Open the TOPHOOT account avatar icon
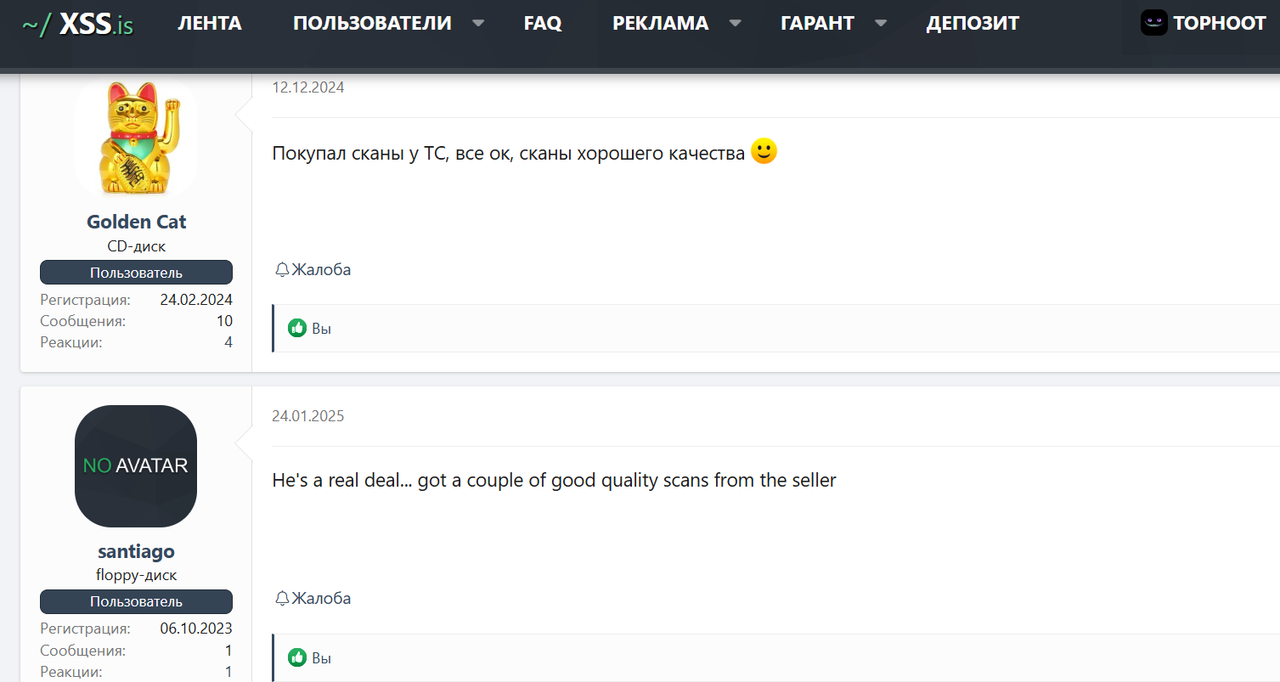 (1154, 23)
